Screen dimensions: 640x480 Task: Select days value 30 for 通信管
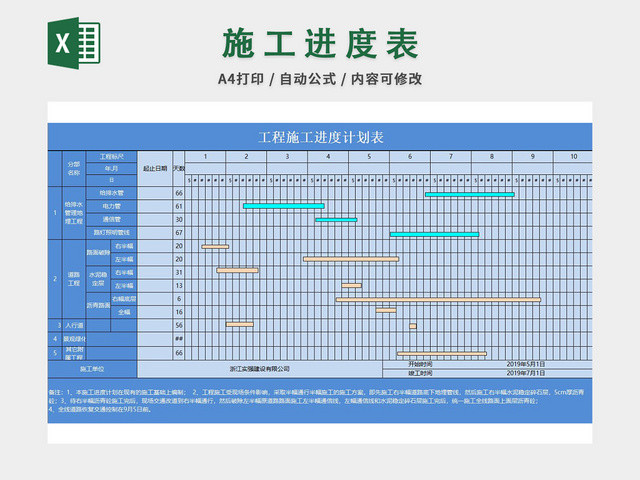[x=179, y=220]
